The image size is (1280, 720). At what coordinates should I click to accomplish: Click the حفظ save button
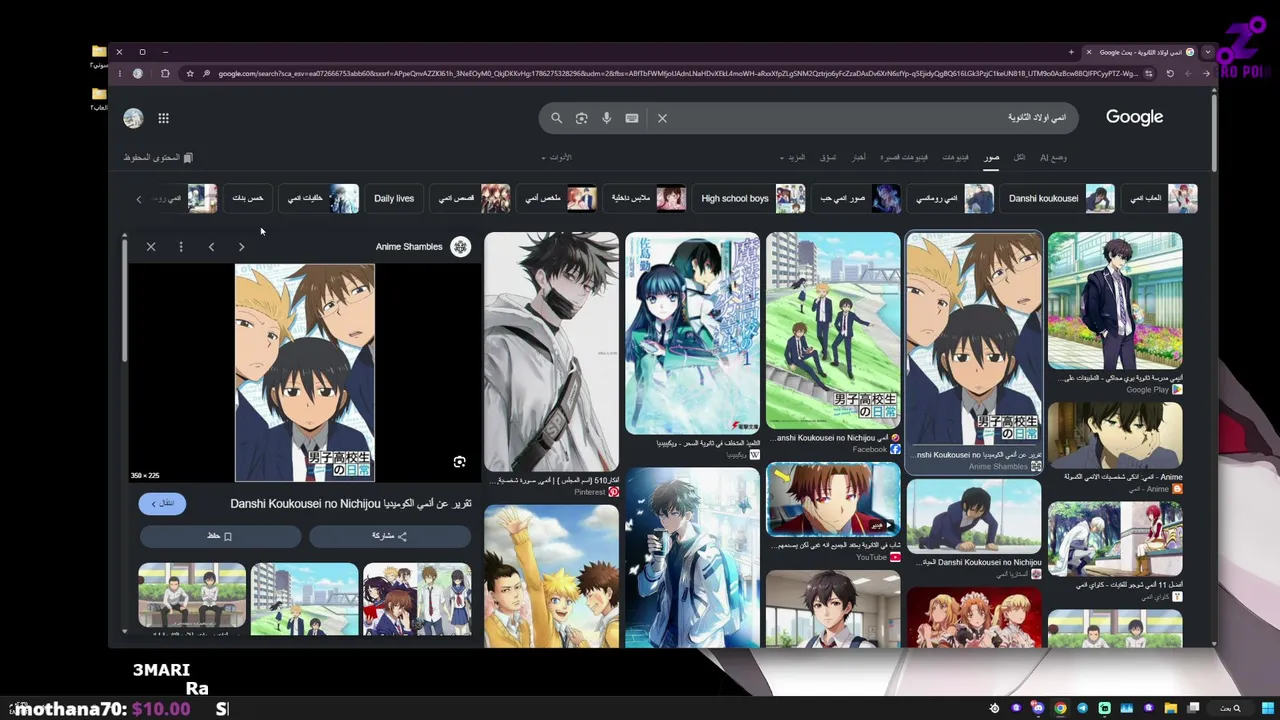(x=220, y=536)
